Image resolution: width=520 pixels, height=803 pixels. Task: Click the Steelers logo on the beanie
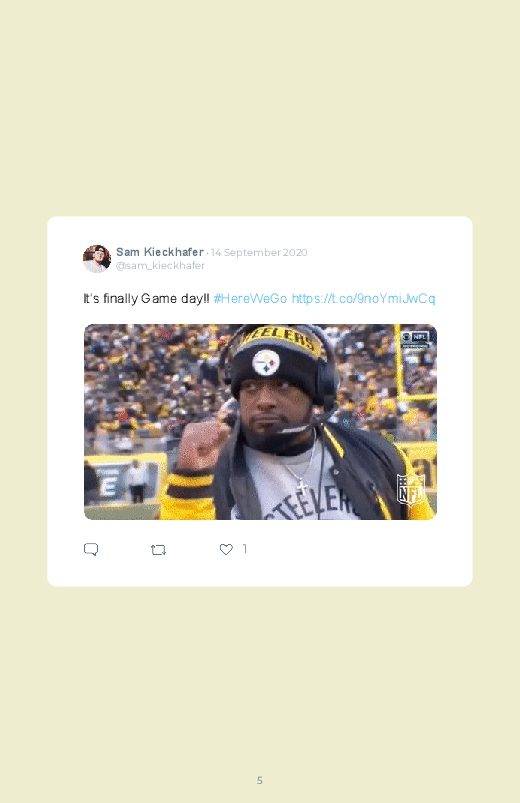[x=266, y=363]
